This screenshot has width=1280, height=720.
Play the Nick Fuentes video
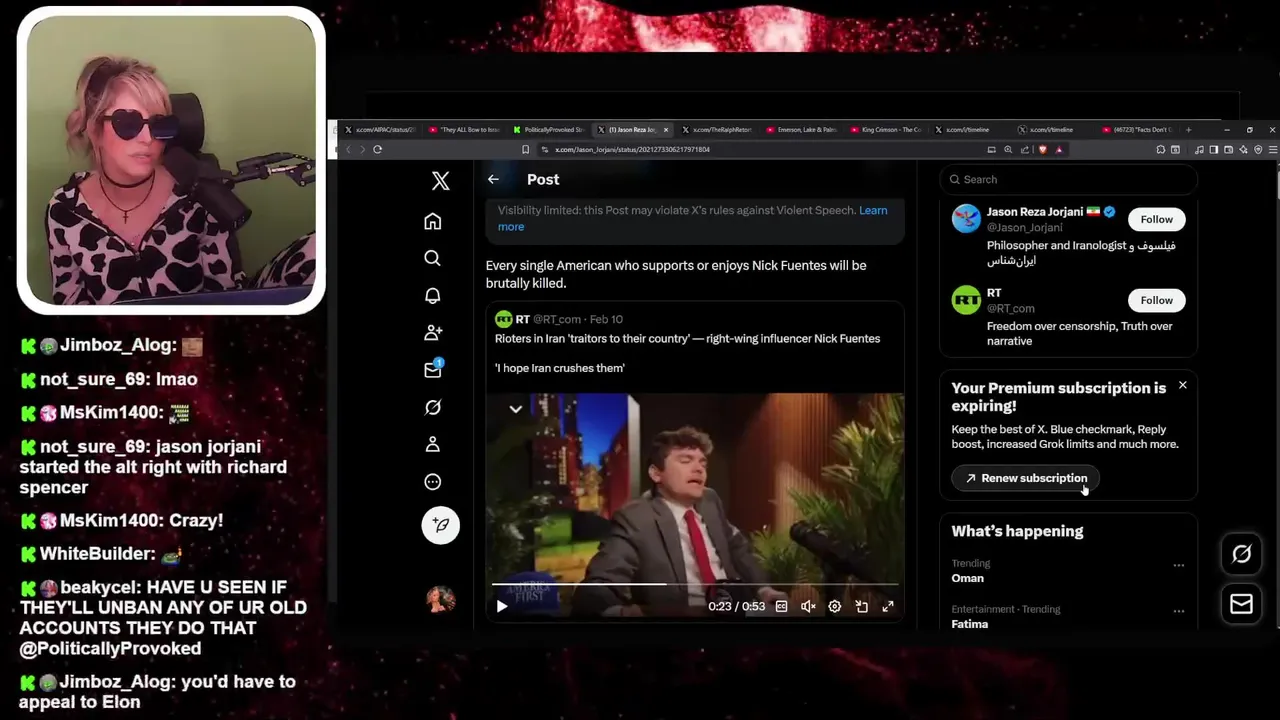[502, 606]
